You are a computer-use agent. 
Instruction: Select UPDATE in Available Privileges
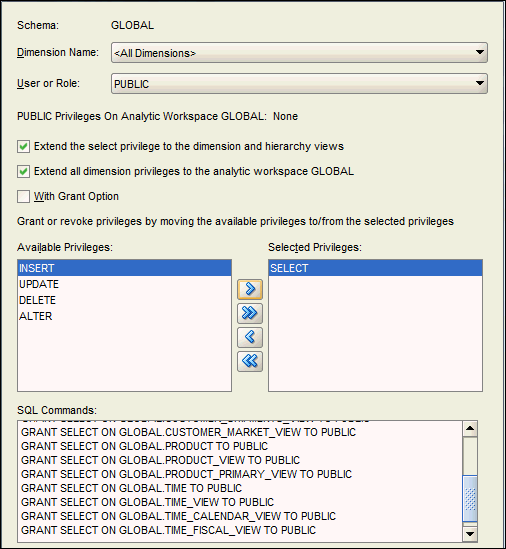pyautogui.click(x=124, y=284)
